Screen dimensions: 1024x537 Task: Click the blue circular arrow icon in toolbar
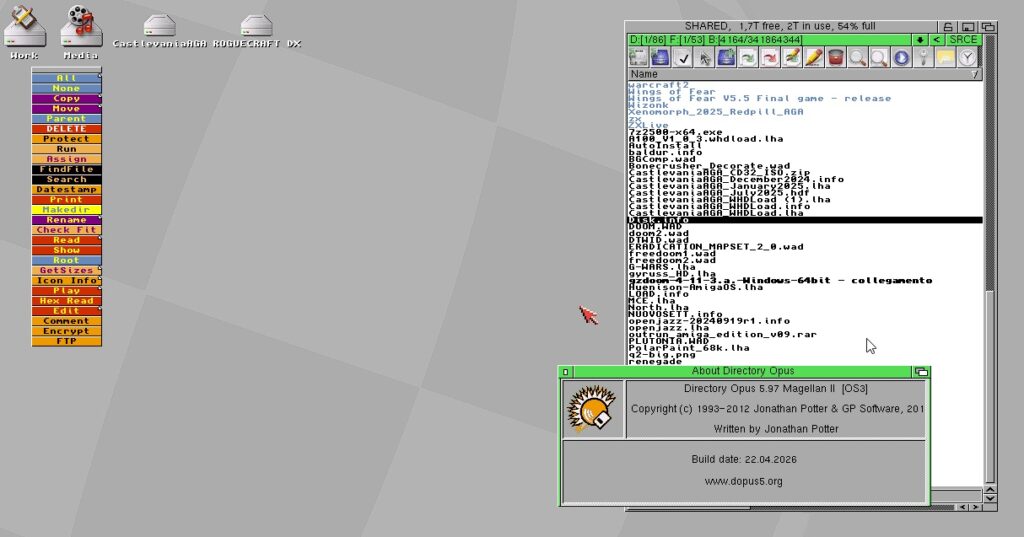click(x=901, y=58)
